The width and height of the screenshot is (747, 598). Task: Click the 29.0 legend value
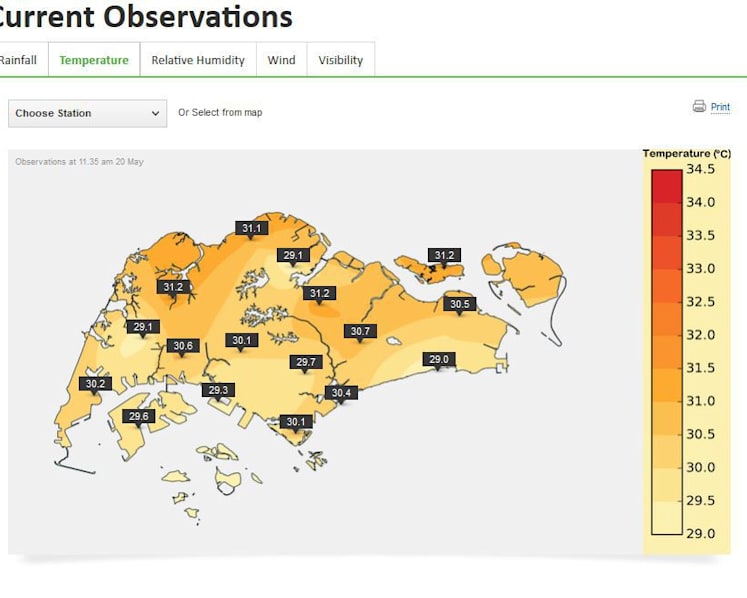click(x=700, y=533)
